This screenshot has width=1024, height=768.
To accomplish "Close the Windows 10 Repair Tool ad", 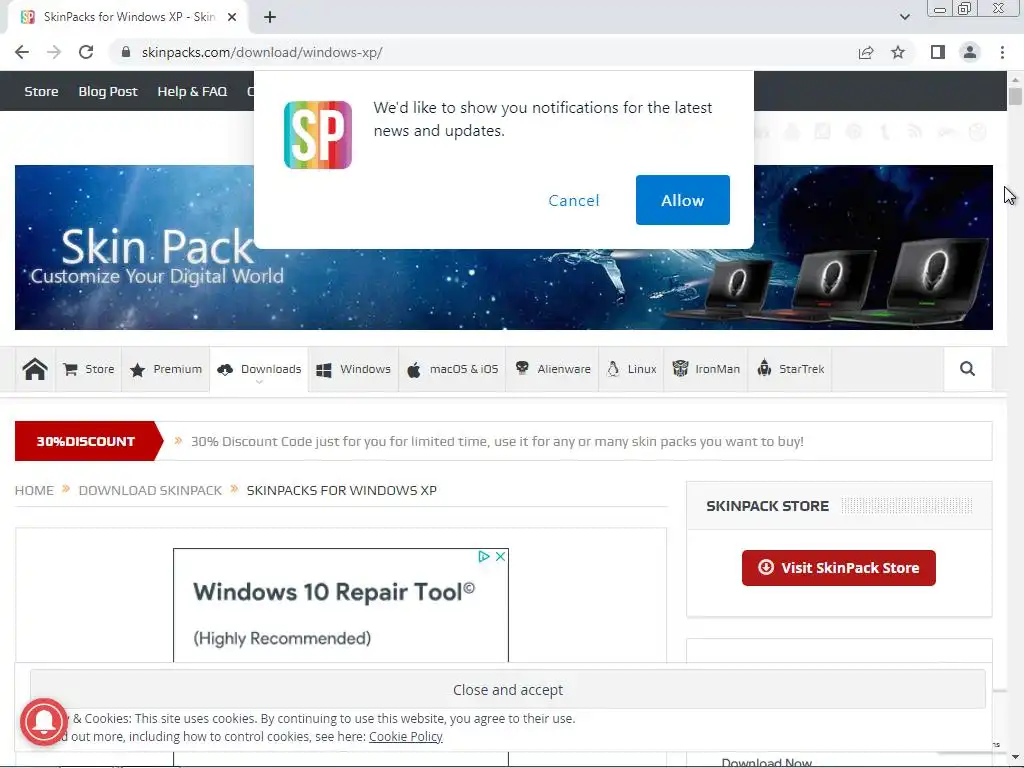I will pyautogui.click(x=500, y=556).
